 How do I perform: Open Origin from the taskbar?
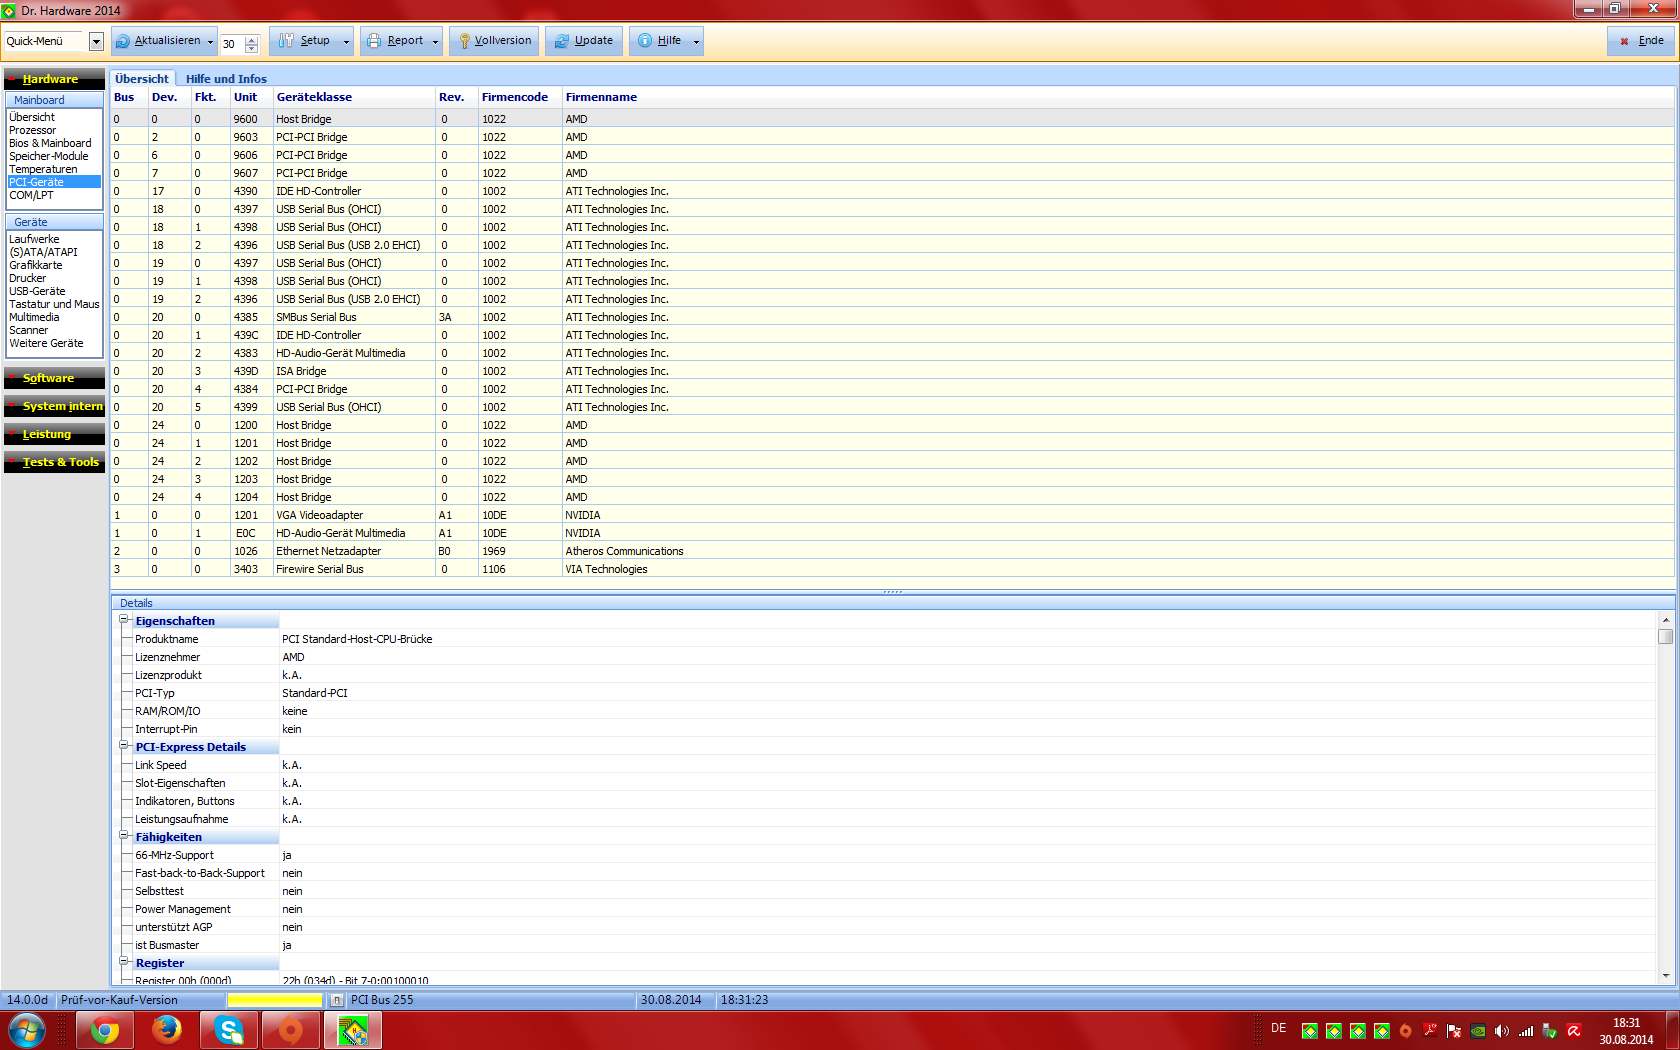point(290,1030)
